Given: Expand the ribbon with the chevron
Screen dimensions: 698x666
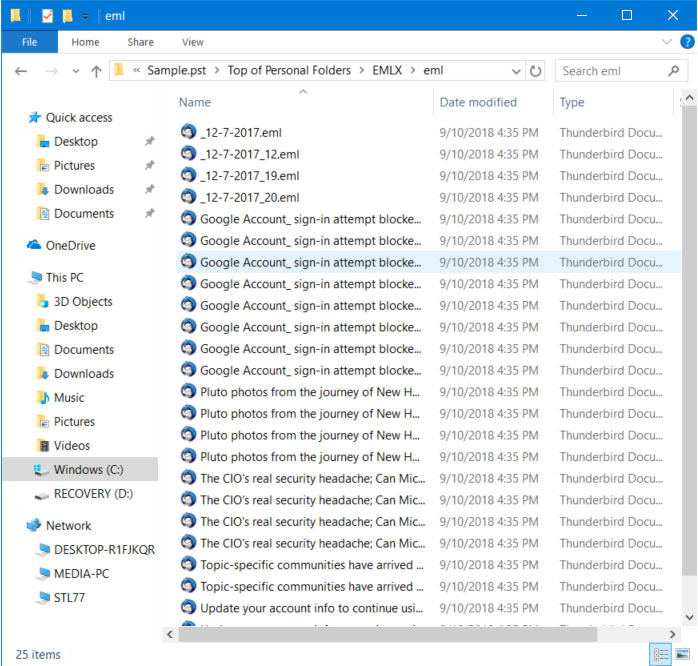Looking at the screenshot, I should pyautogui.click(x=666, y=42).
